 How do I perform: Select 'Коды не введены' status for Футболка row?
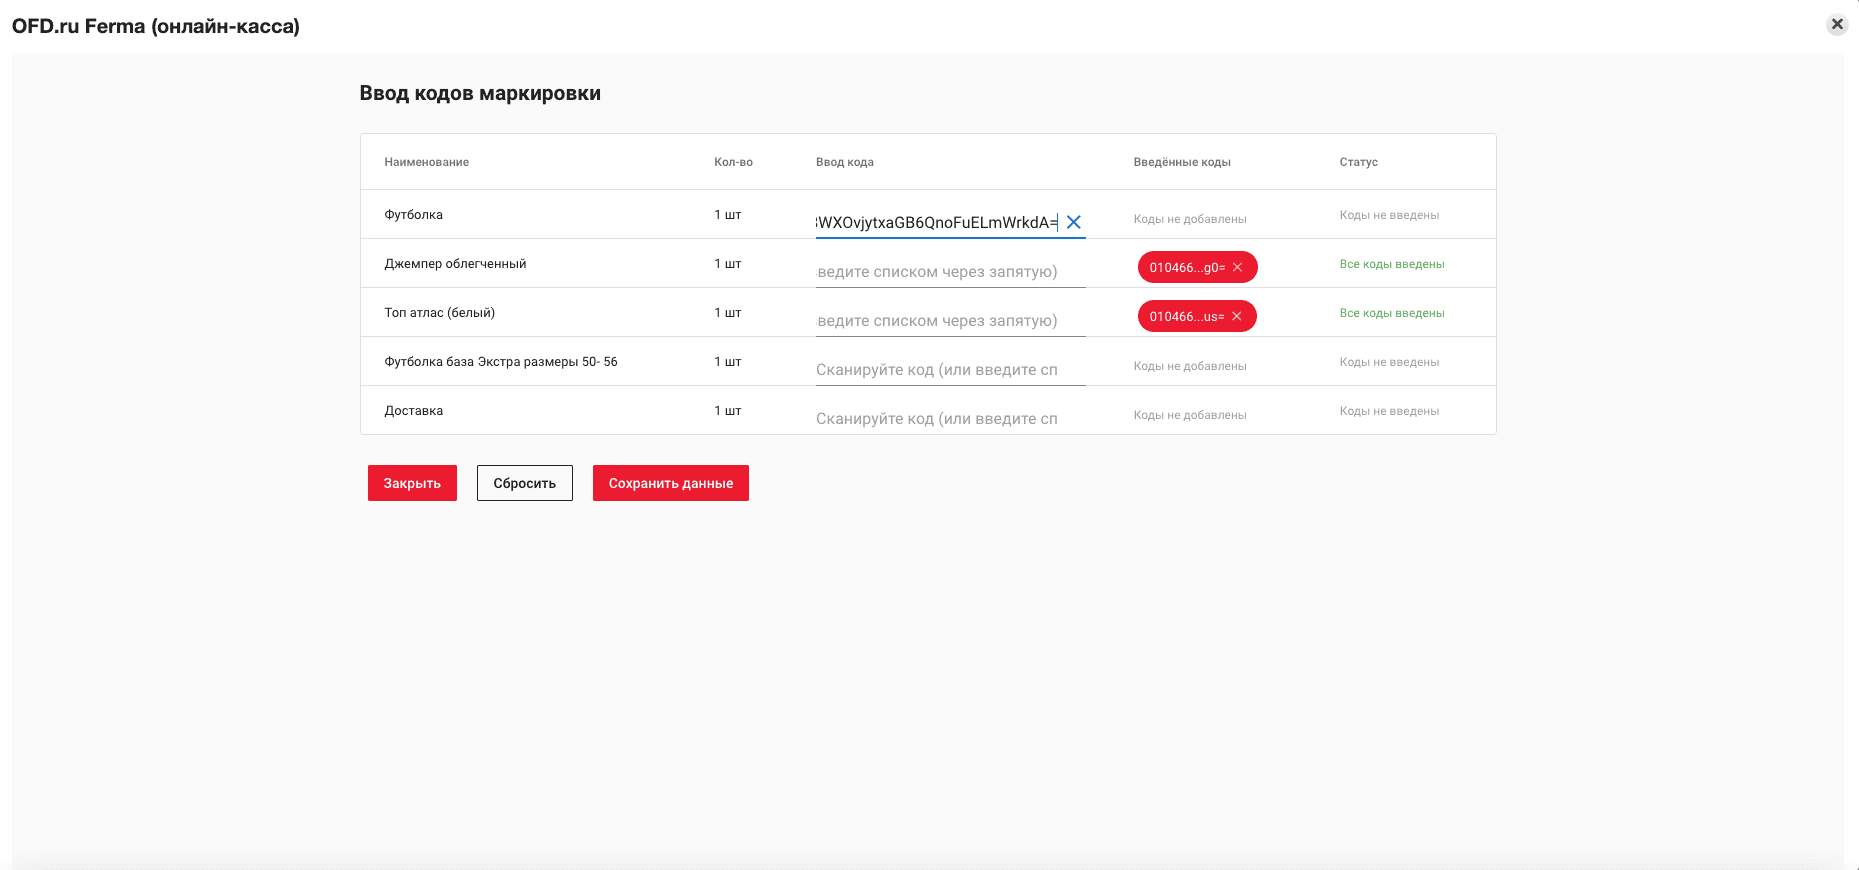coord(1389,215)
